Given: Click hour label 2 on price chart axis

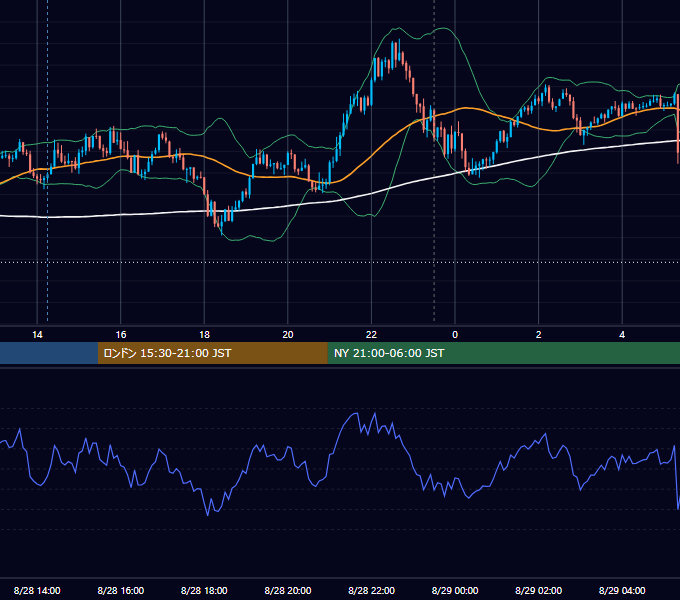Looking at the screenshot, I should coord(538,335).
